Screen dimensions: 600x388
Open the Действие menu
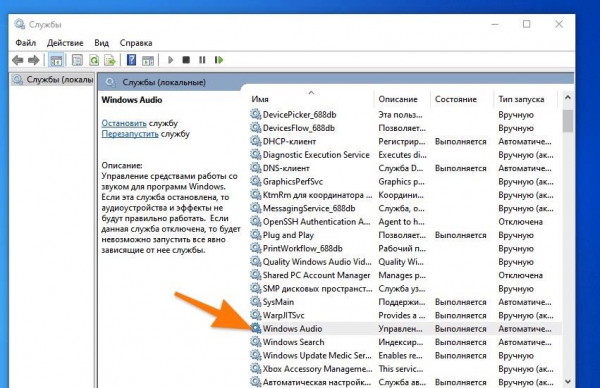coord(65,43)
